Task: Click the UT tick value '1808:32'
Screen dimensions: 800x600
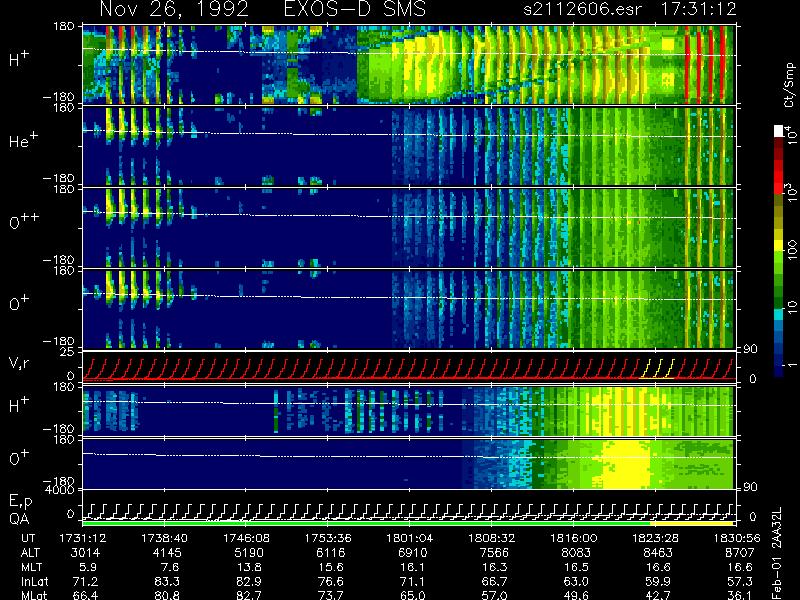Action: (491, 538)
